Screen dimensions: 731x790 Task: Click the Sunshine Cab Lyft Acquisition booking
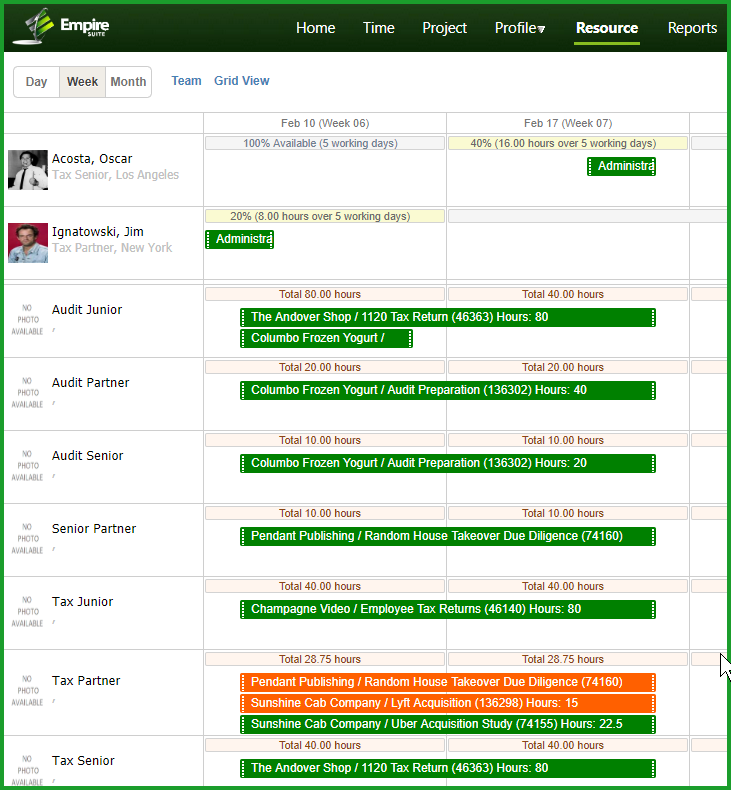(448, 703)
